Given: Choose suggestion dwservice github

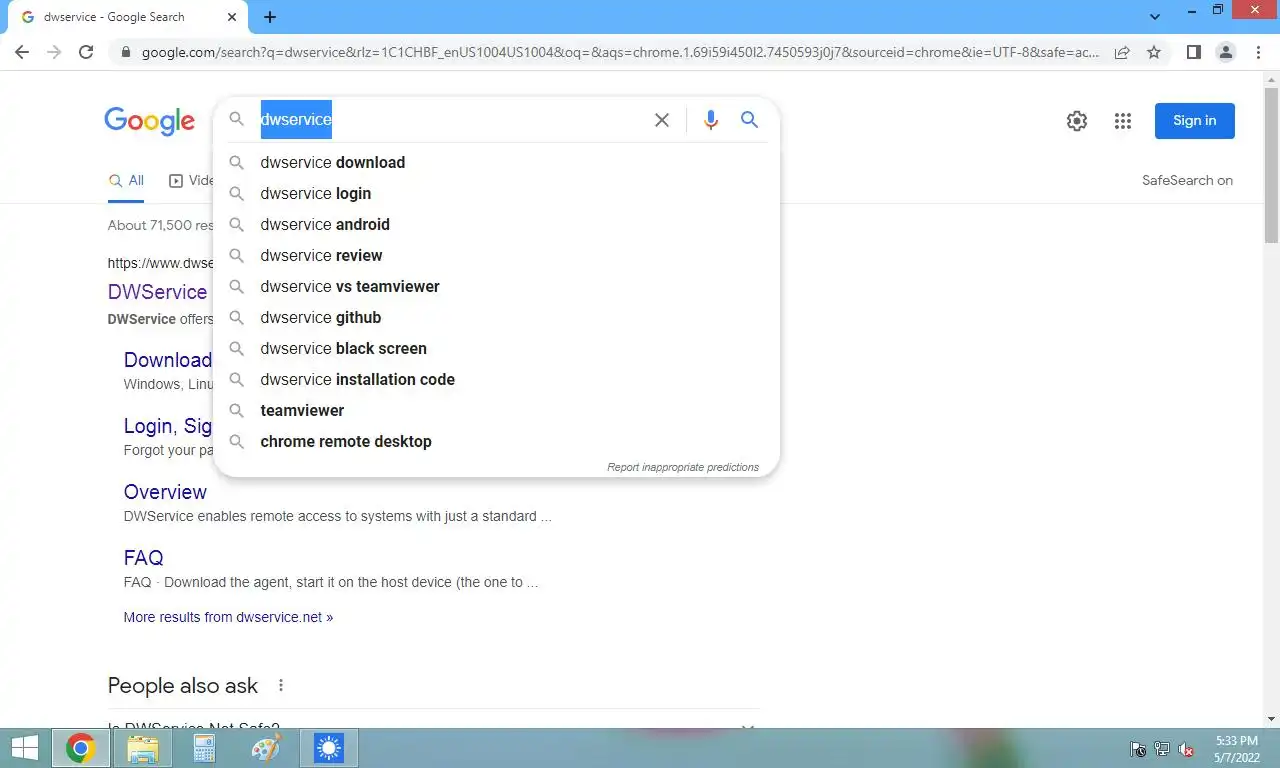Looking at the screenshot, I should pyautogui.click(x=496, y=318).
